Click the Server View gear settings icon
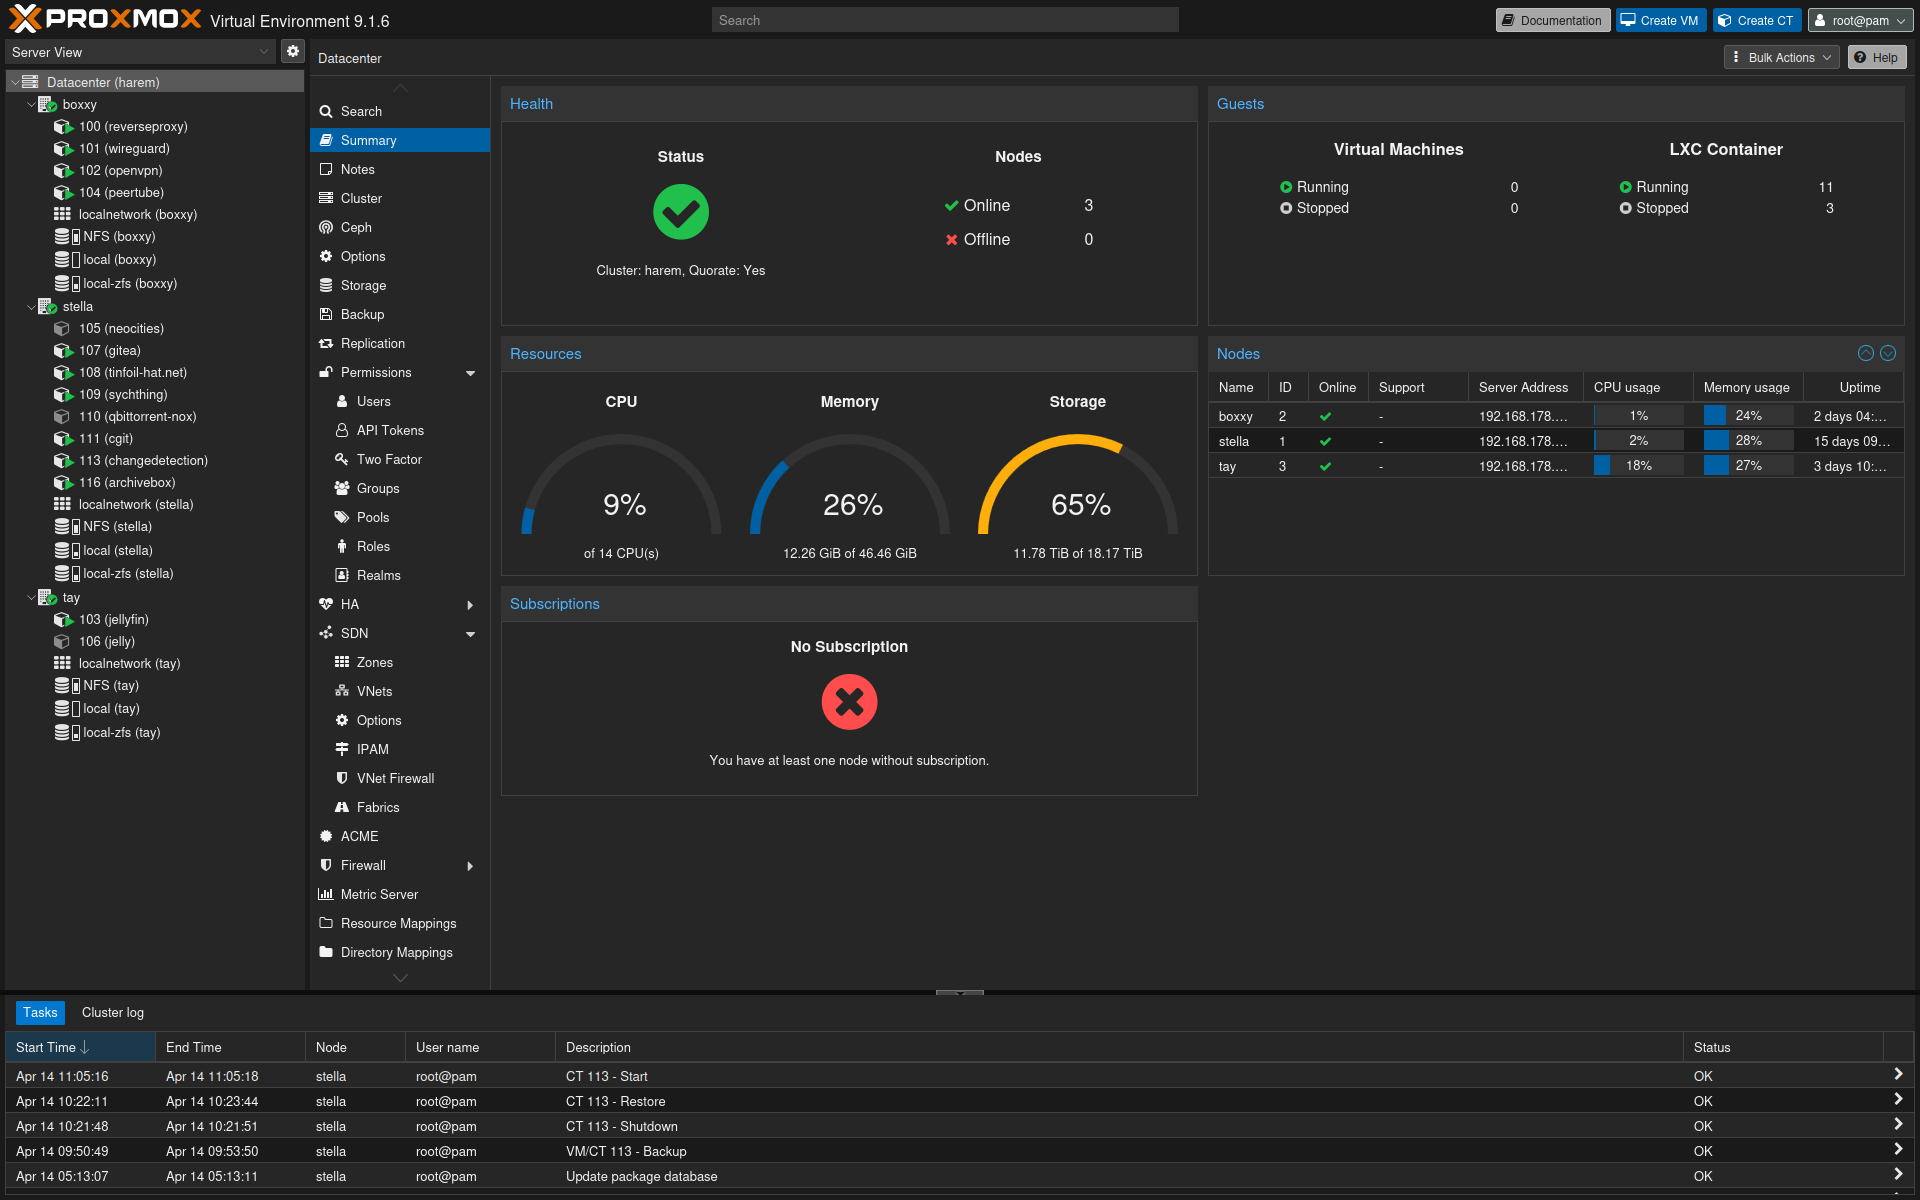 [292, 51]
